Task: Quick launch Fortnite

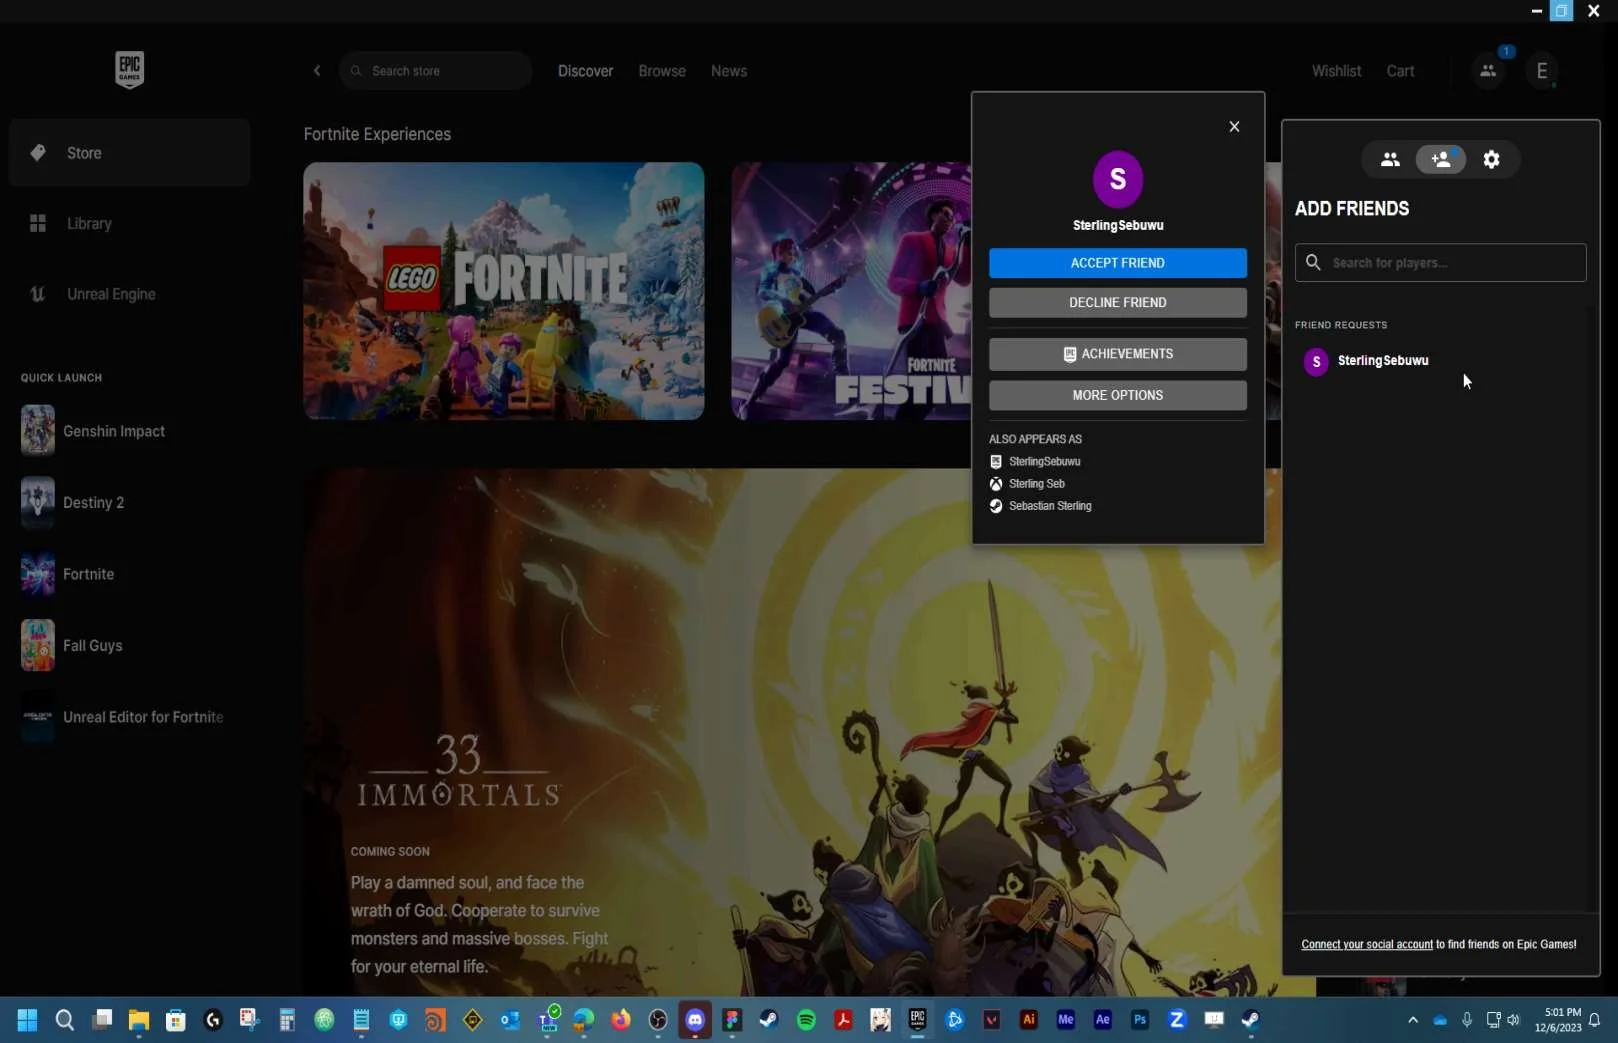Action: pyautogui.click(x=129, y=574)
